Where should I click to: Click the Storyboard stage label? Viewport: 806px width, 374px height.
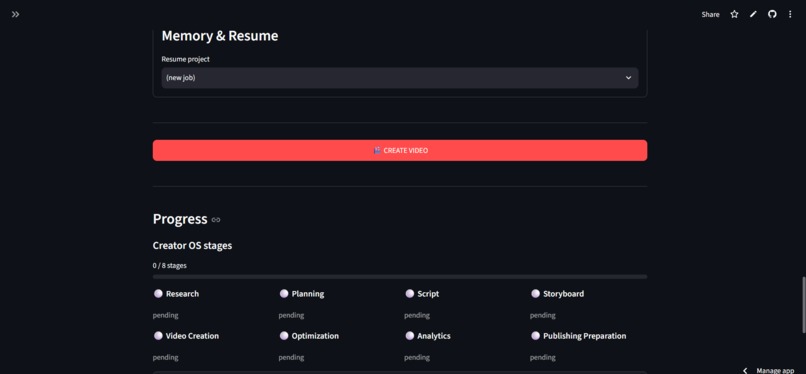coord(563,294)
